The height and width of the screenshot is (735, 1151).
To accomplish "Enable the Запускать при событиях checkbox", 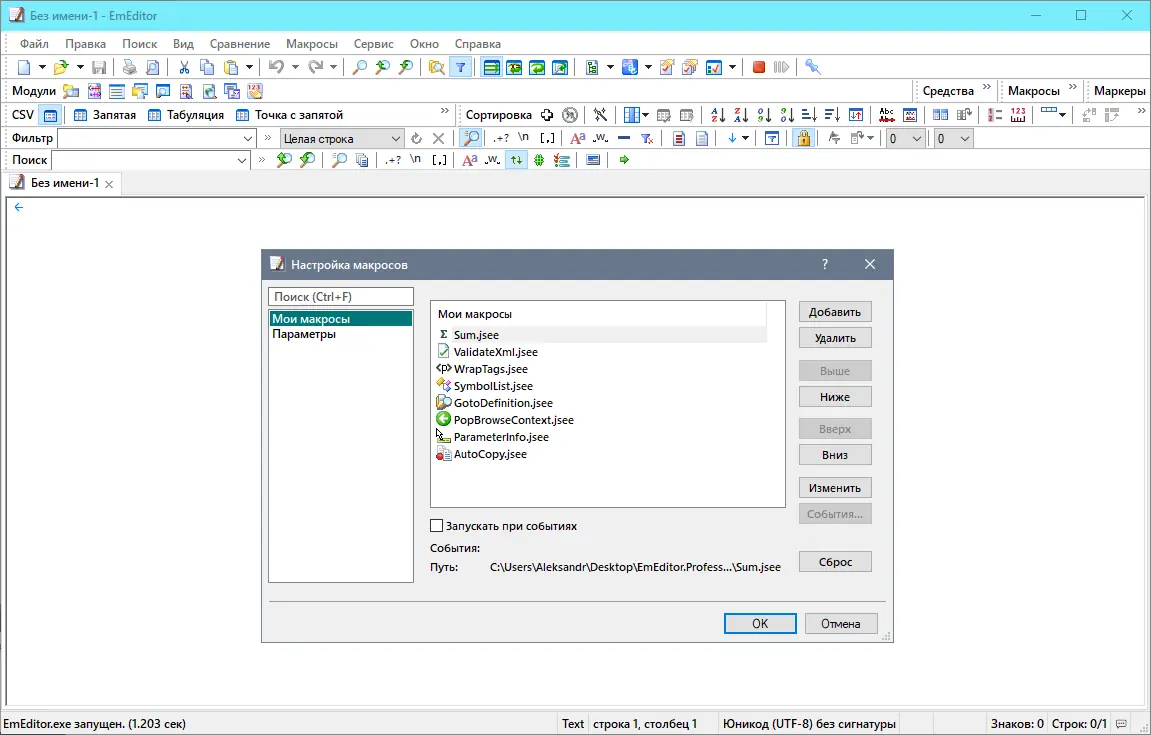I will click(x=436, y=525).
